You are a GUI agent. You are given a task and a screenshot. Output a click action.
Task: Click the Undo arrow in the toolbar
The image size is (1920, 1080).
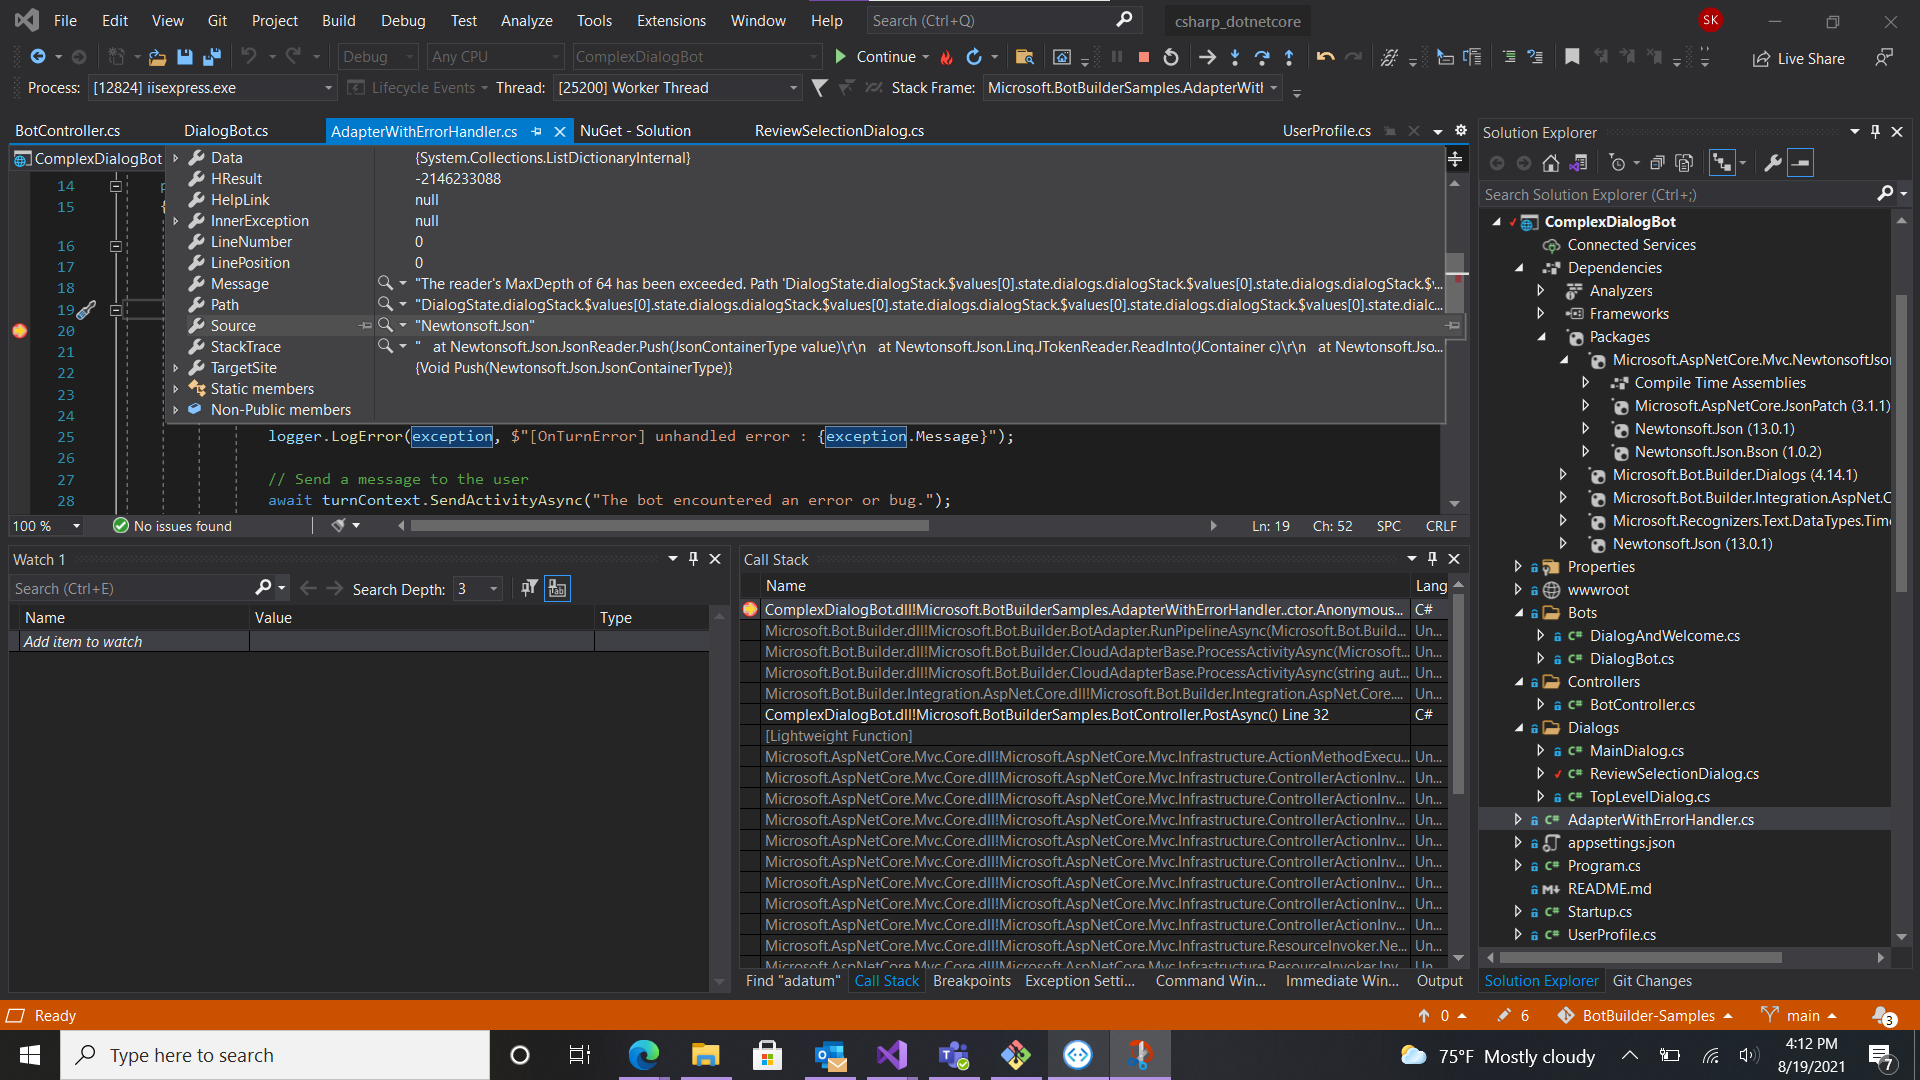[x=1325, y=57]
